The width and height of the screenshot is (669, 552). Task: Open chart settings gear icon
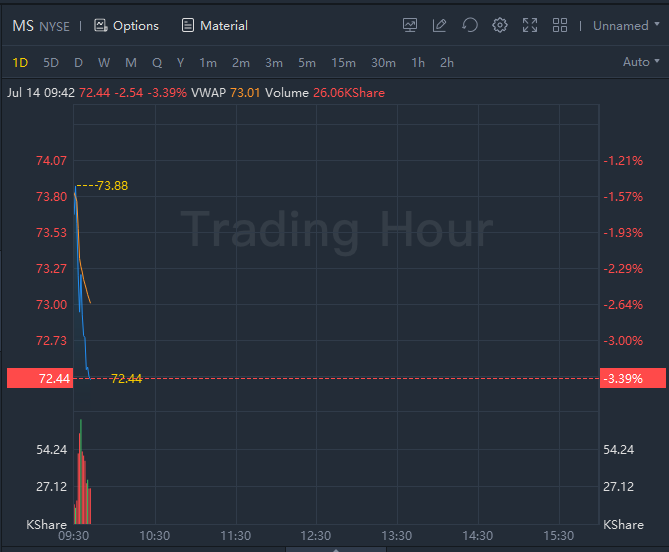500,25
